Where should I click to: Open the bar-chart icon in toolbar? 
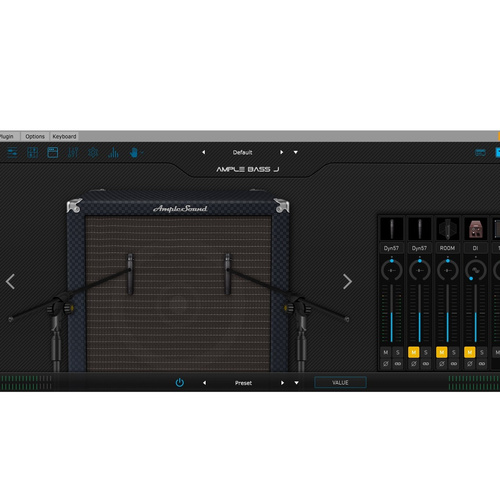click(x=113, y=153)
